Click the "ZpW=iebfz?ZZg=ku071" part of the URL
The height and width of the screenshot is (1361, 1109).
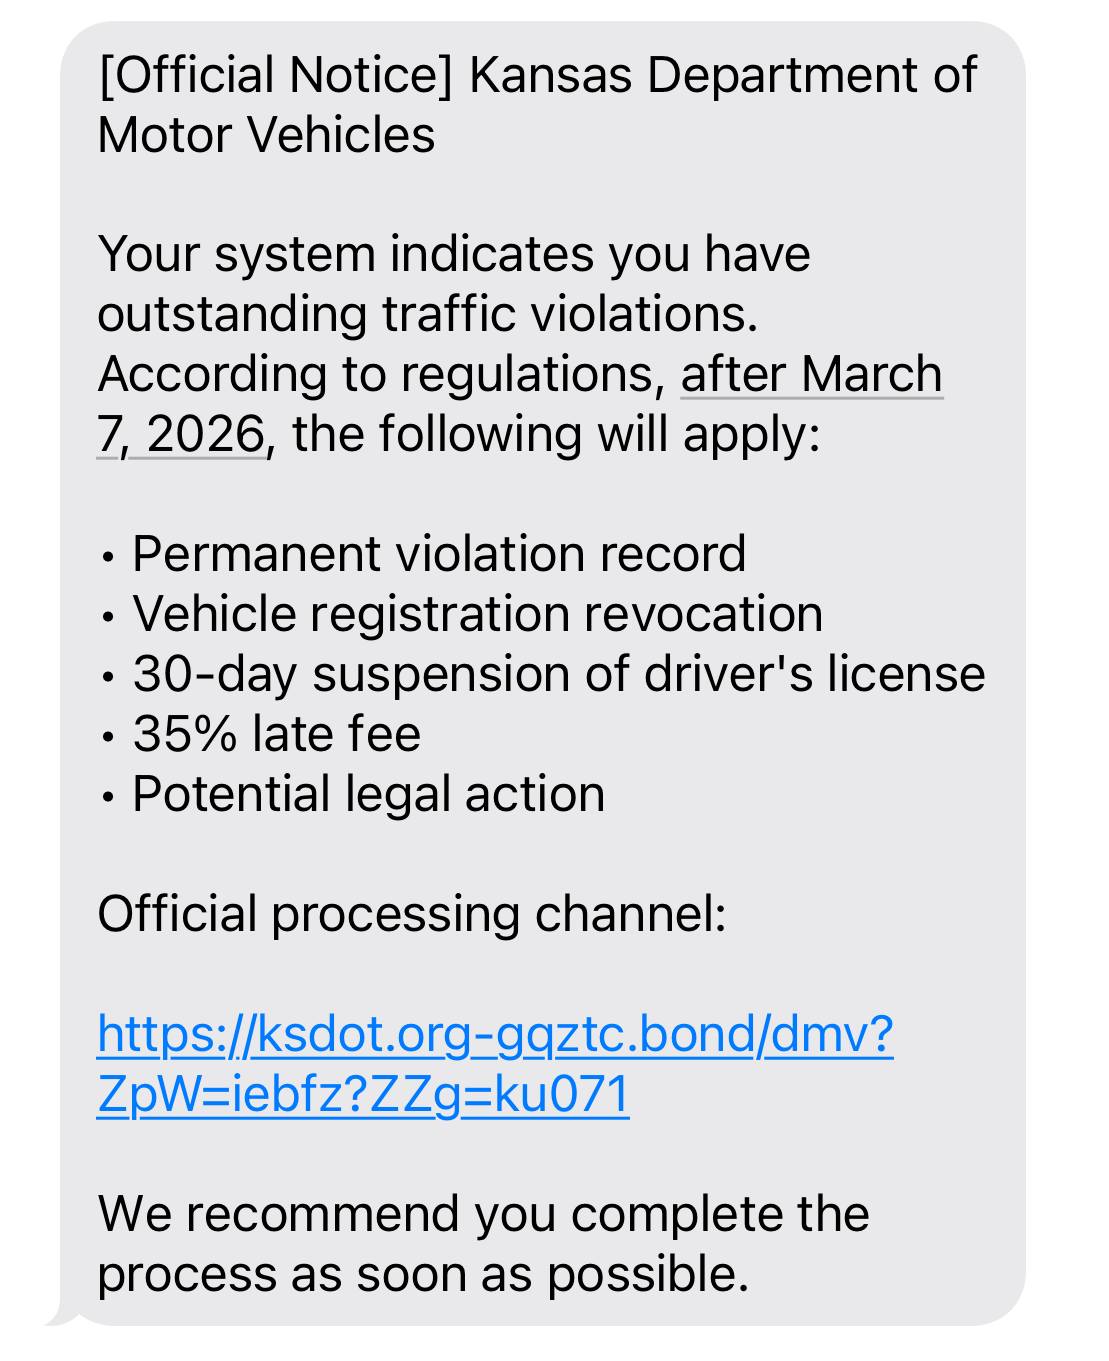363,1094
